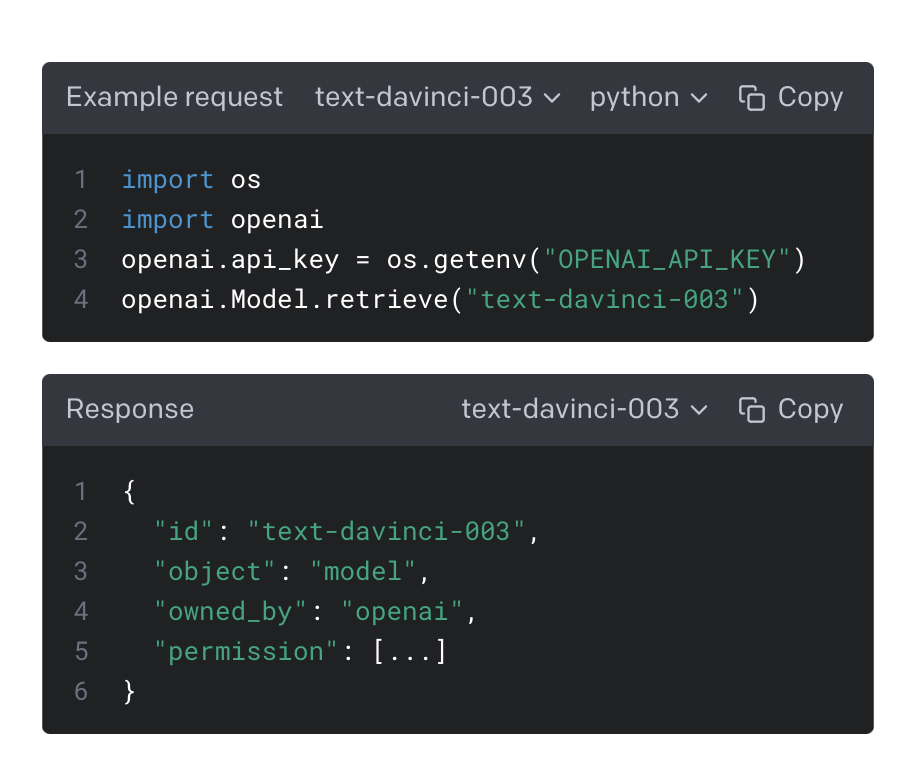Click the opening brace on response line 1

coord(129,492)
